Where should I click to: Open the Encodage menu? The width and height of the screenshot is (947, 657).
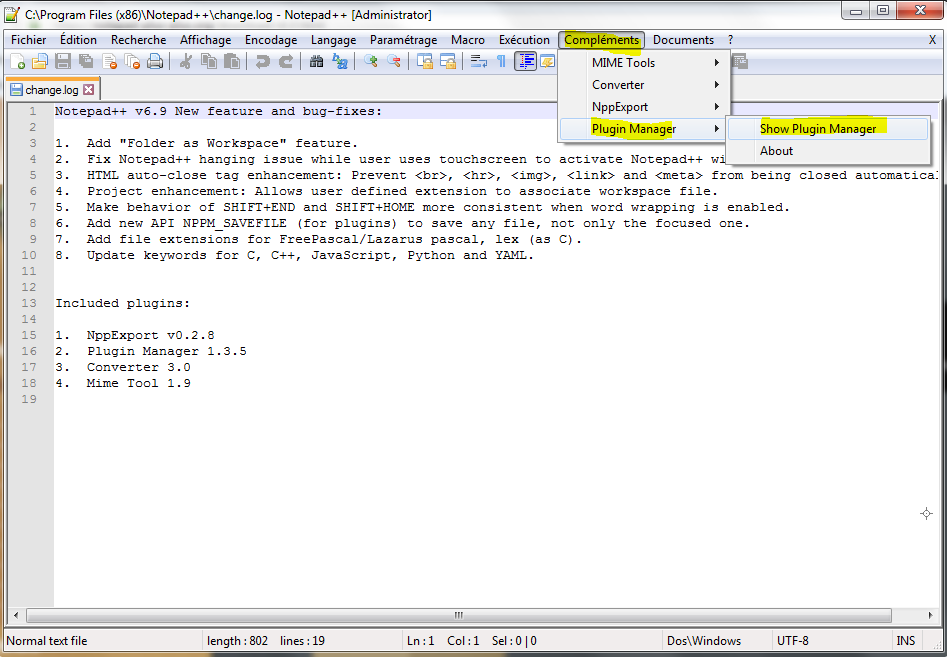[x=271, y=40]
